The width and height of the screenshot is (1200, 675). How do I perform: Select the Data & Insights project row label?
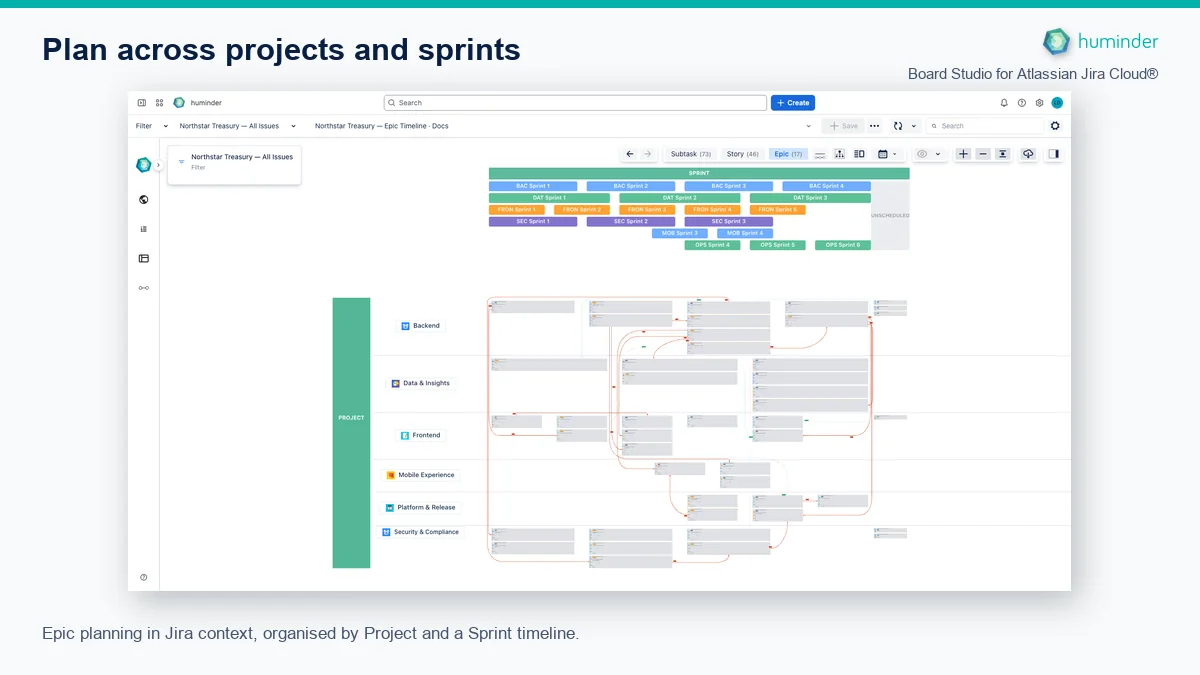(421, 383)
